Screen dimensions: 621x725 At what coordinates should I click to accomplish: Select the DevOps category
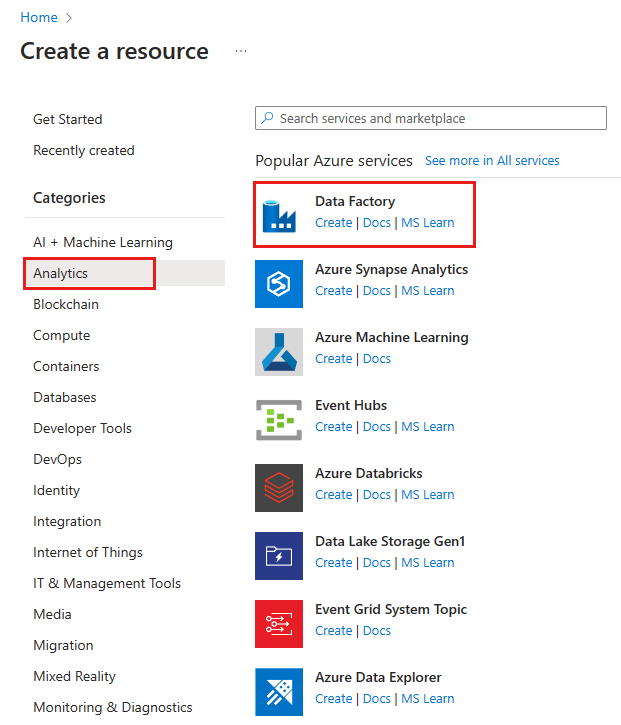[x=57, y=459]
